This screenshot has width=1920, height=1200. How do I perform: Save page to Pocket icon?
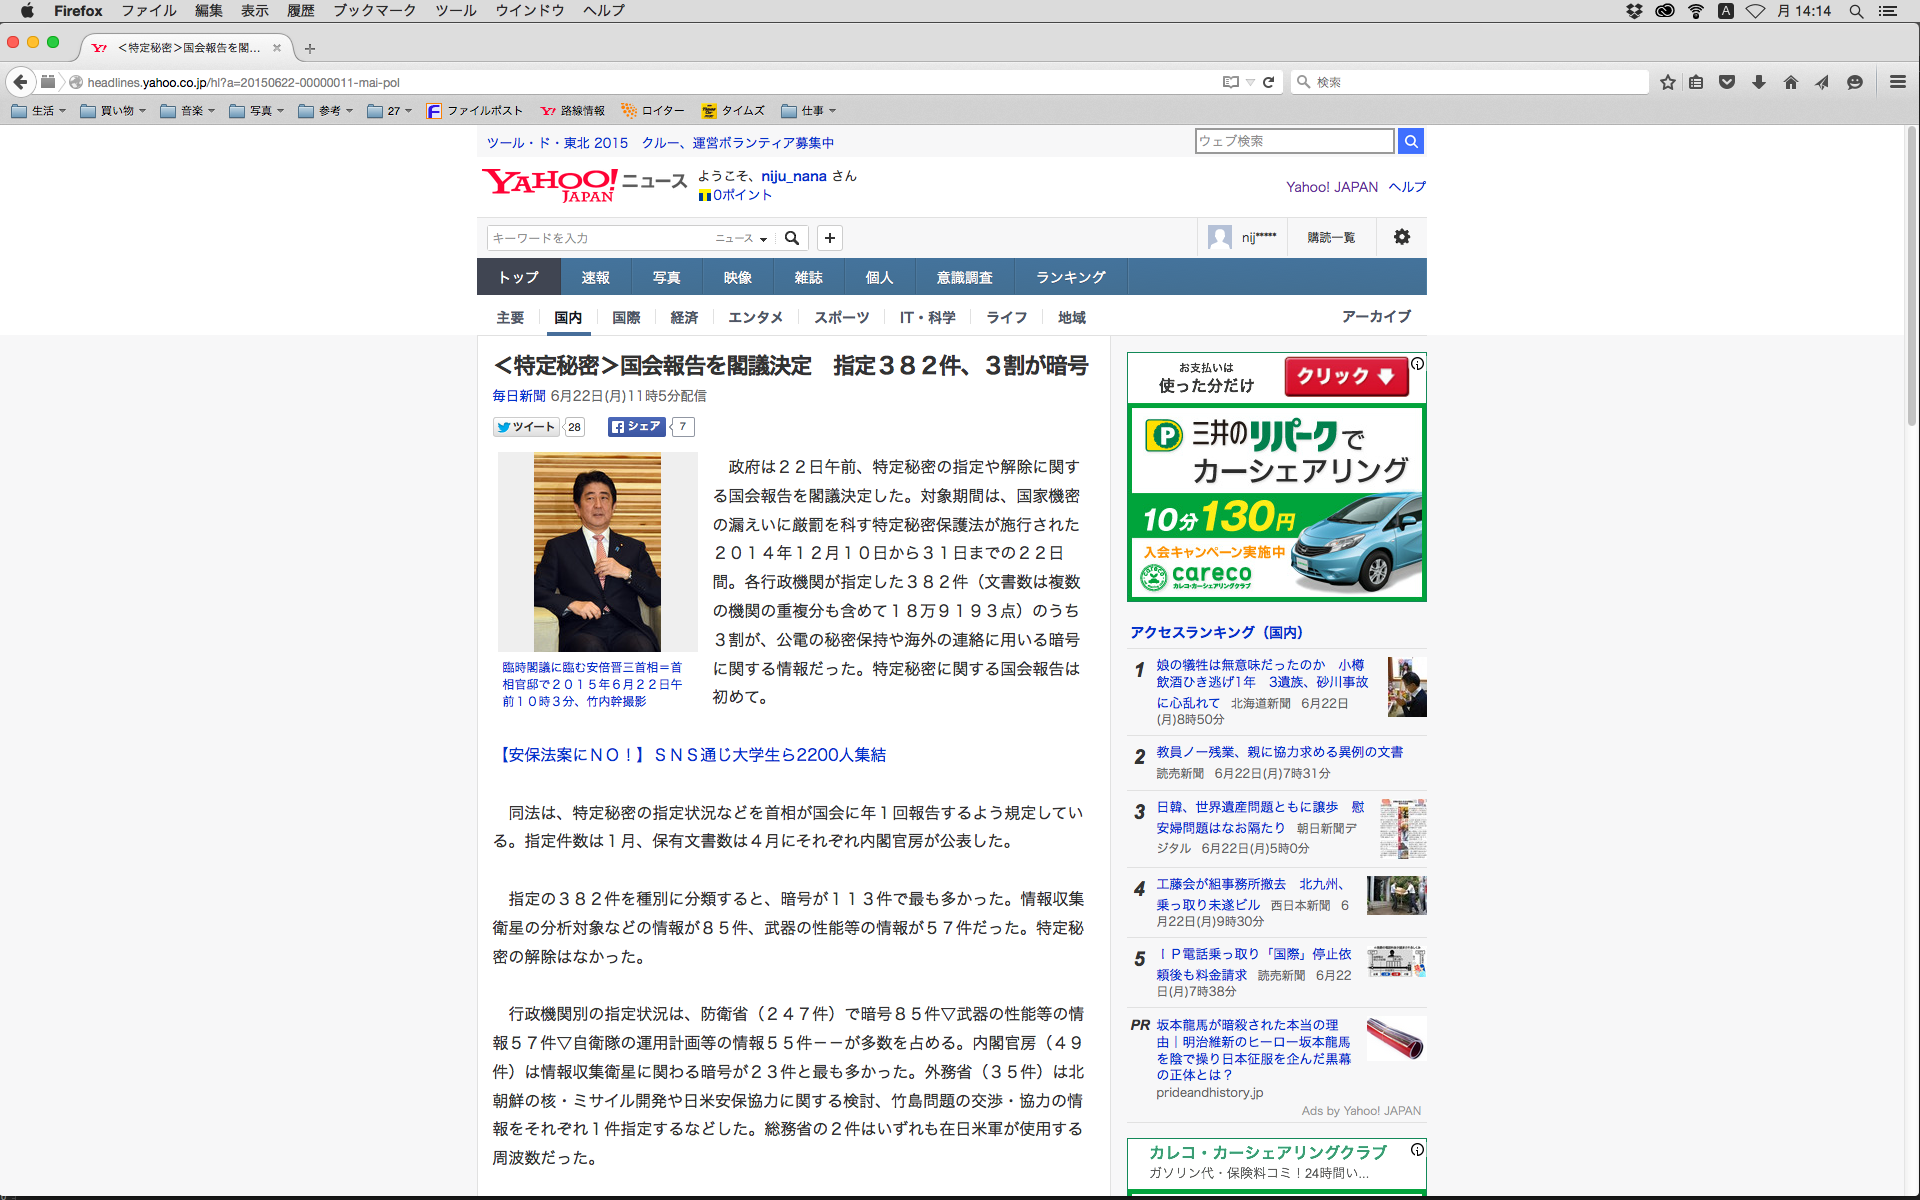click(1727, 82)
